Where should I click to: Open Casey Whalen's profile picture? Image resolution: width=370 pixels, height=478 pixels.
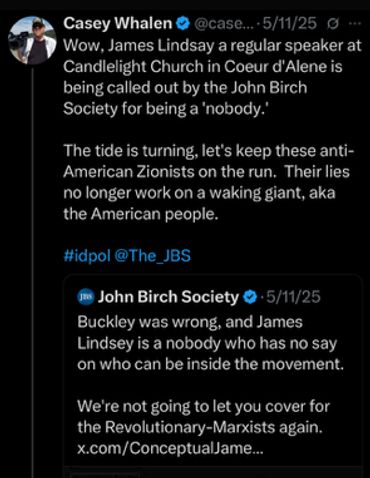tap(32, 40)
